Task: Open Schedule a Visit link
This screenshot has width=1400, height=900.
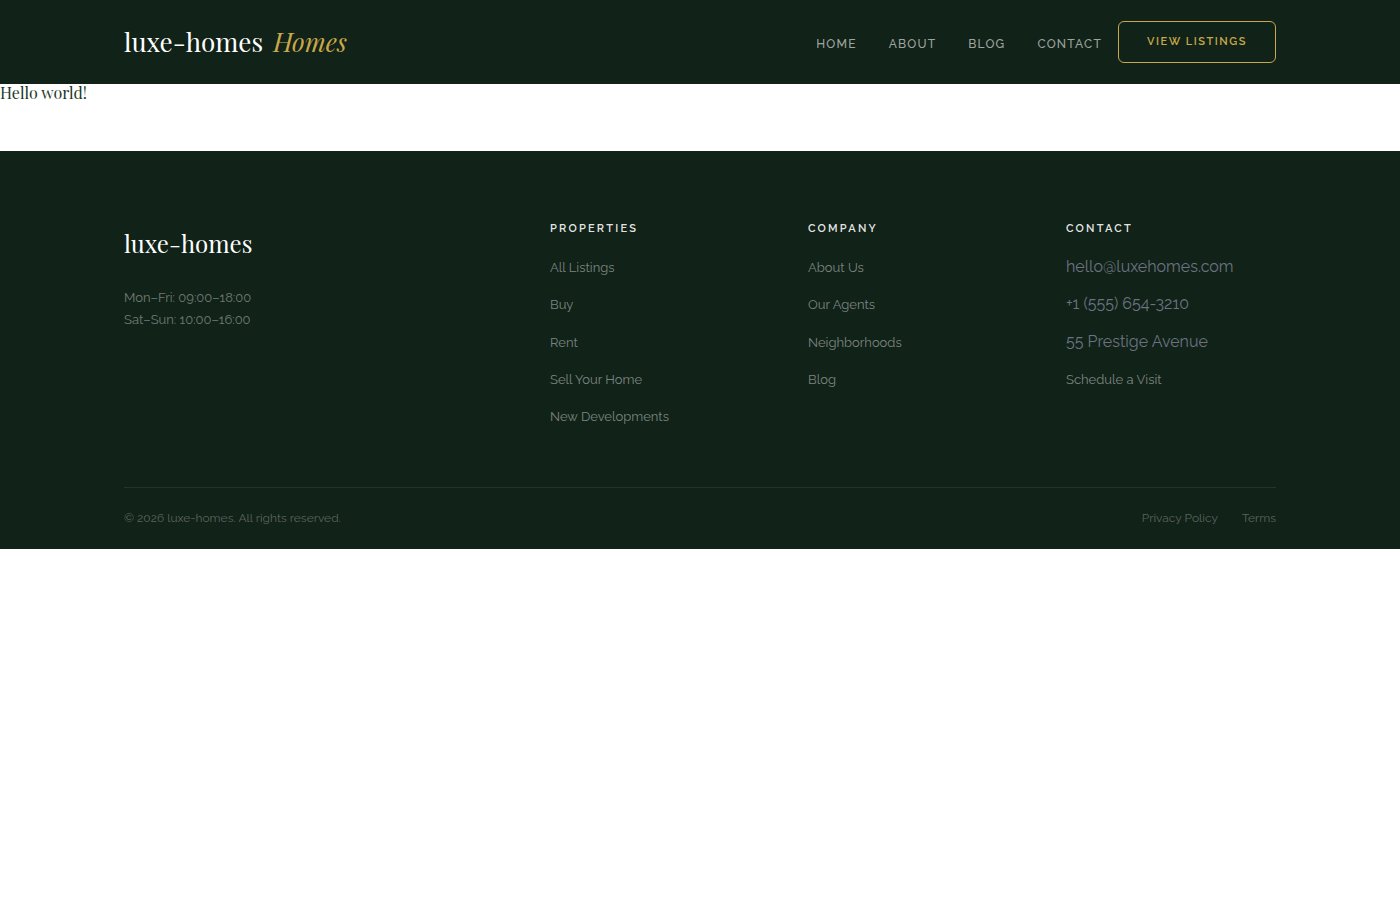Action: coord(1113,379)
